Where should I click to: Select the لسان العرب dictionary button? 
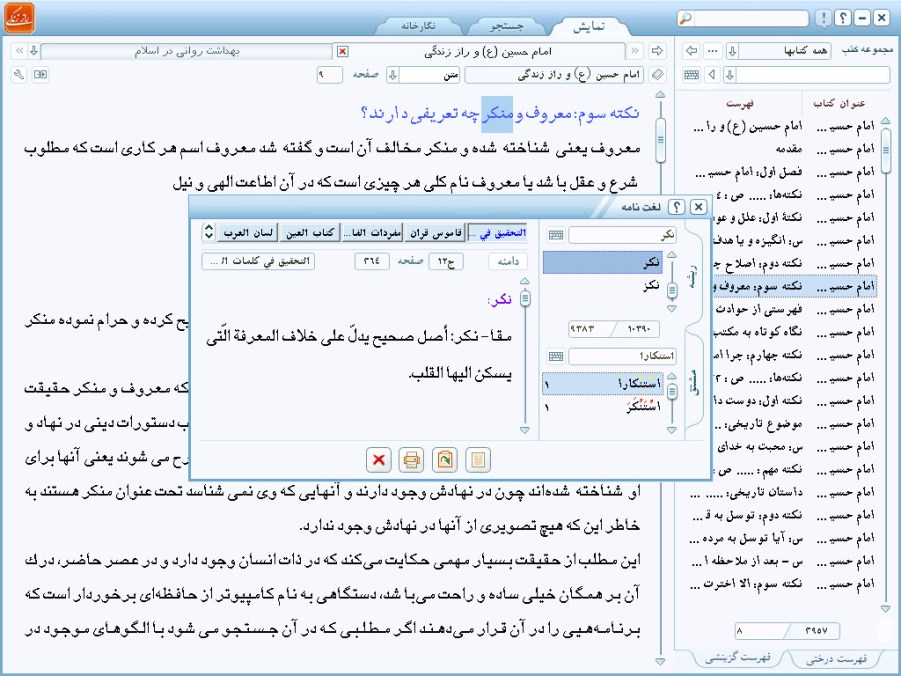[x=248, y=233]
